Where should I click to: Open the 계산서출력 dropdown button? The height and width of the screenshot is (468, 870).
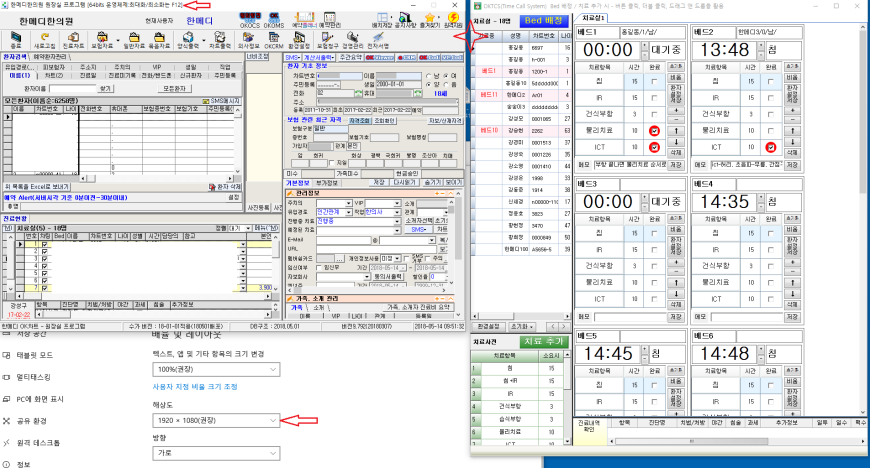(x=318, y=57)
